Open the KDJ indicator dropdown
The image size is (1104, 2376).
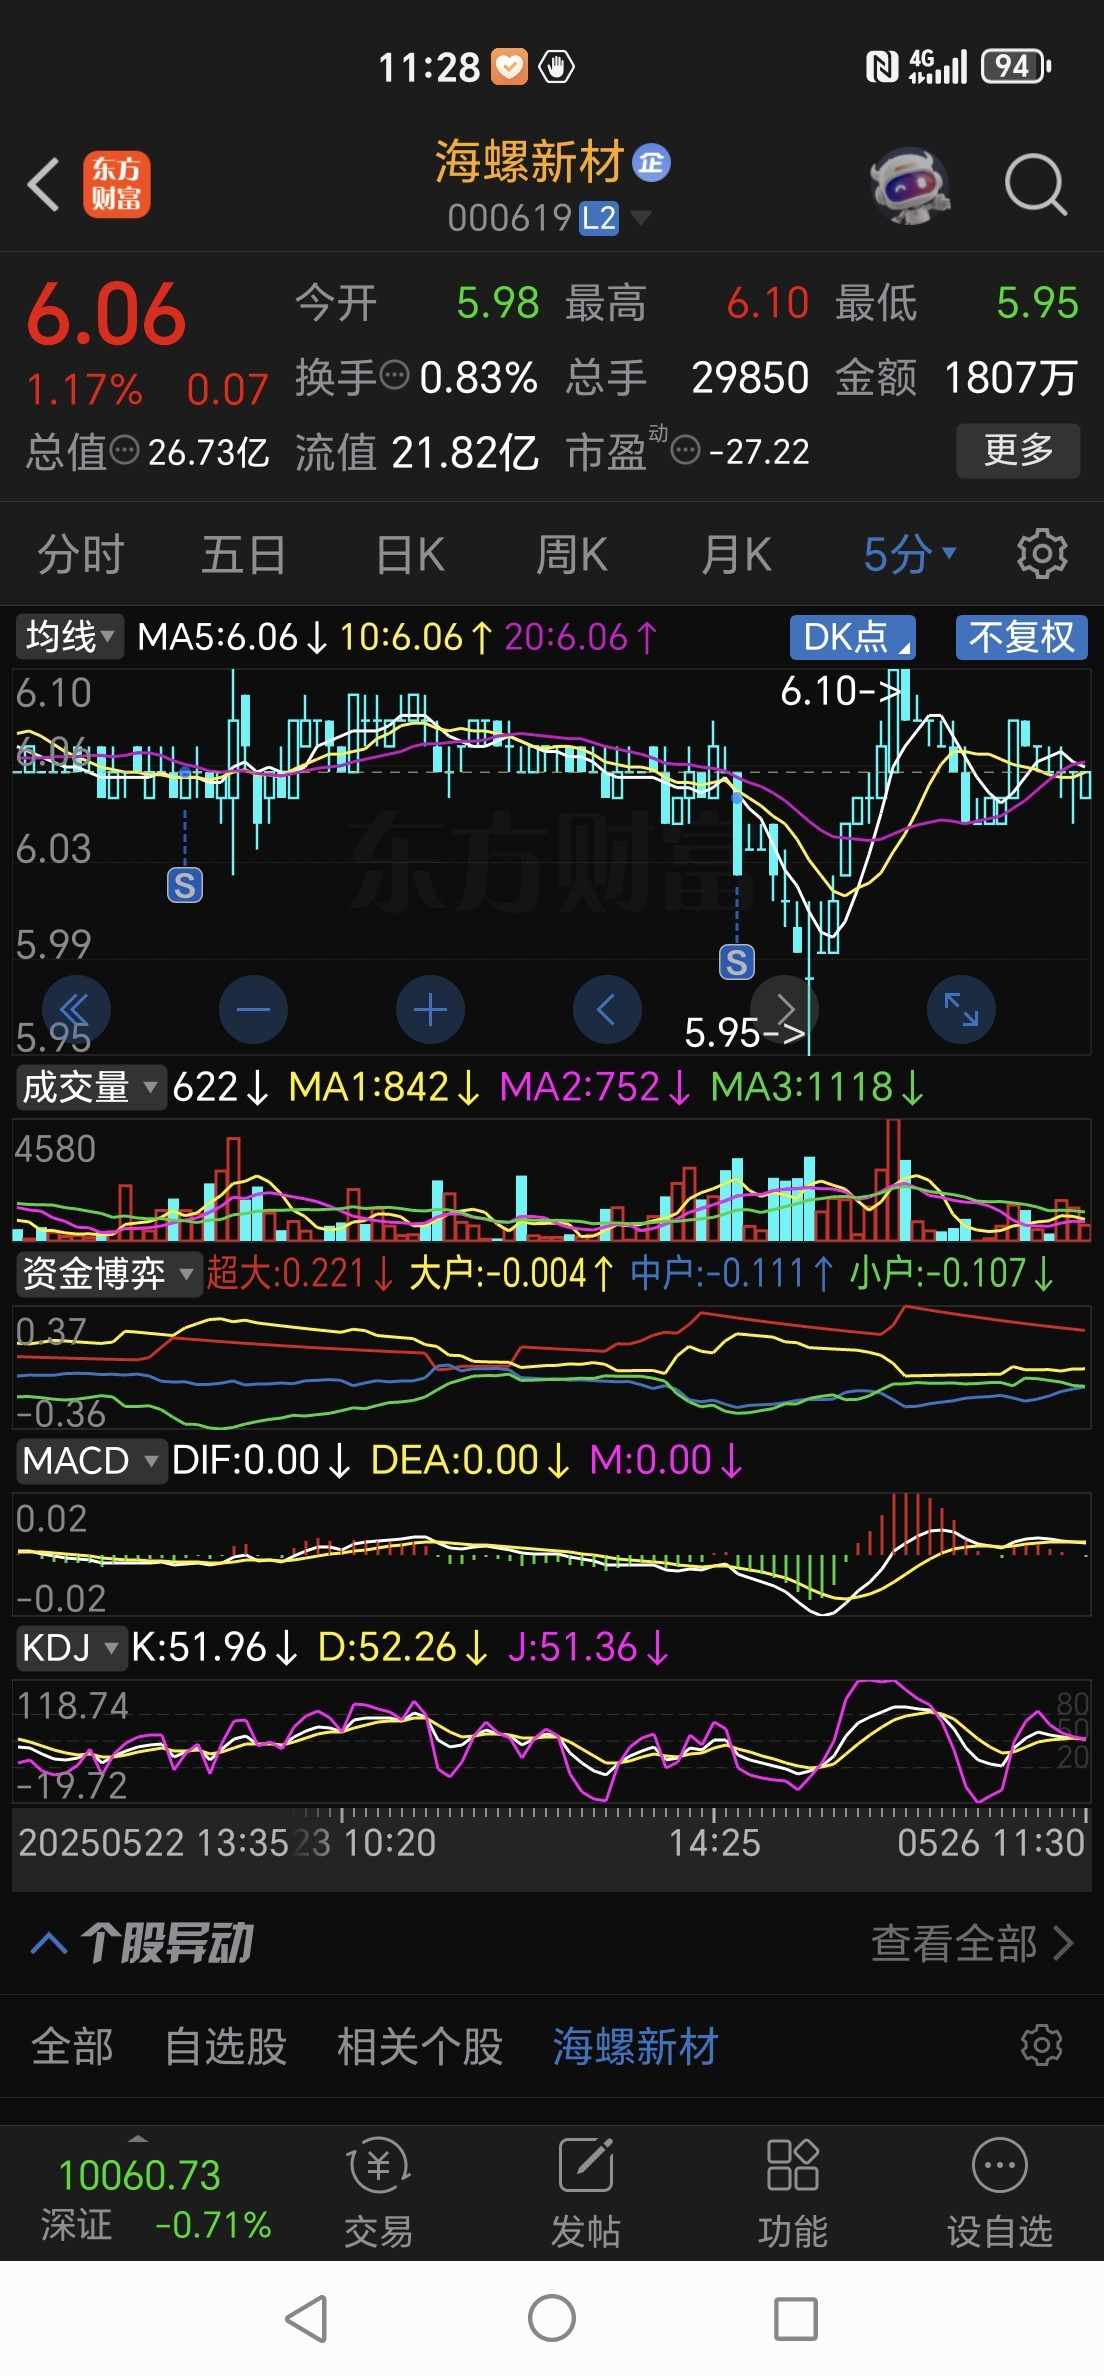pos(71,1647)
